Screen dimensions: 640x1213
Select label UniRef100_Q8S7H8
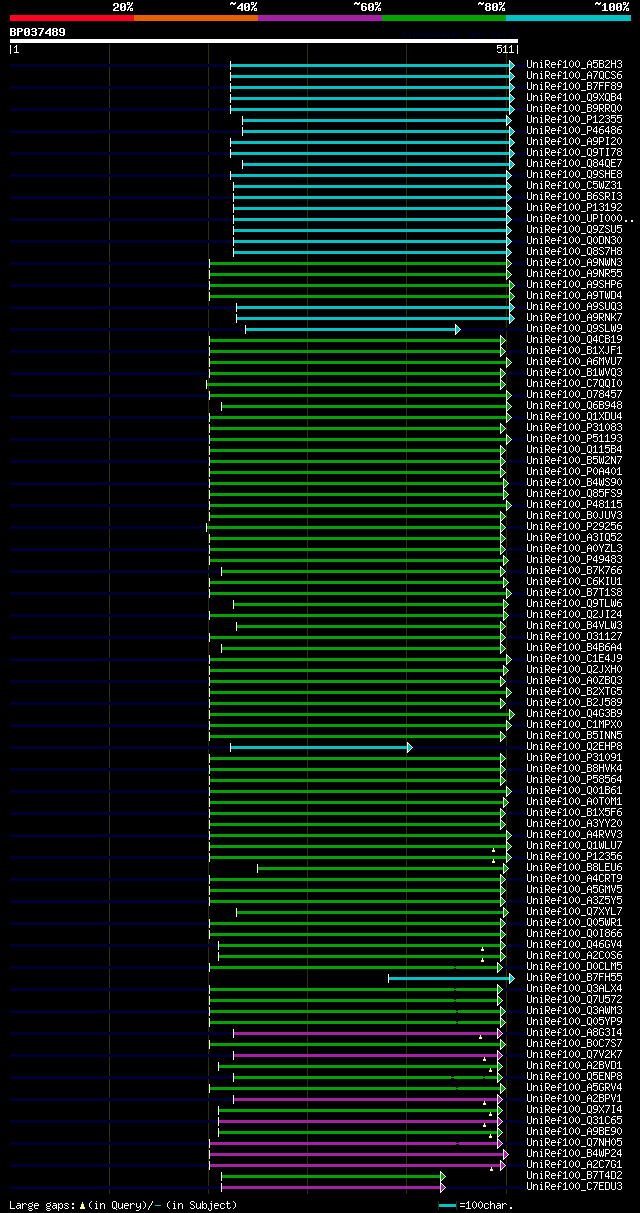coord(574,252)
